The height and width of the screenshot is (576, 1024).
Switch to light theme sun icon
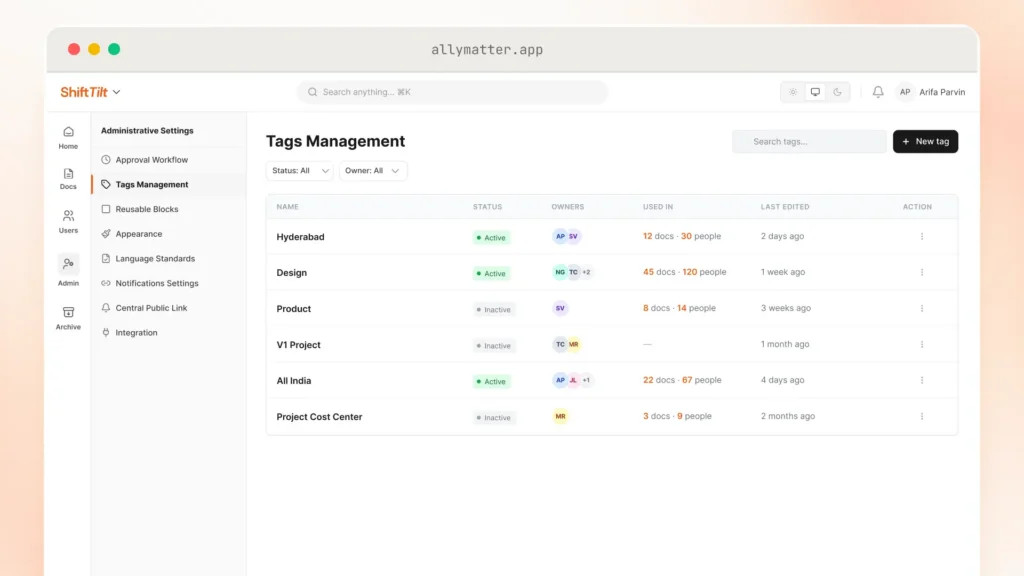(793, 92)
